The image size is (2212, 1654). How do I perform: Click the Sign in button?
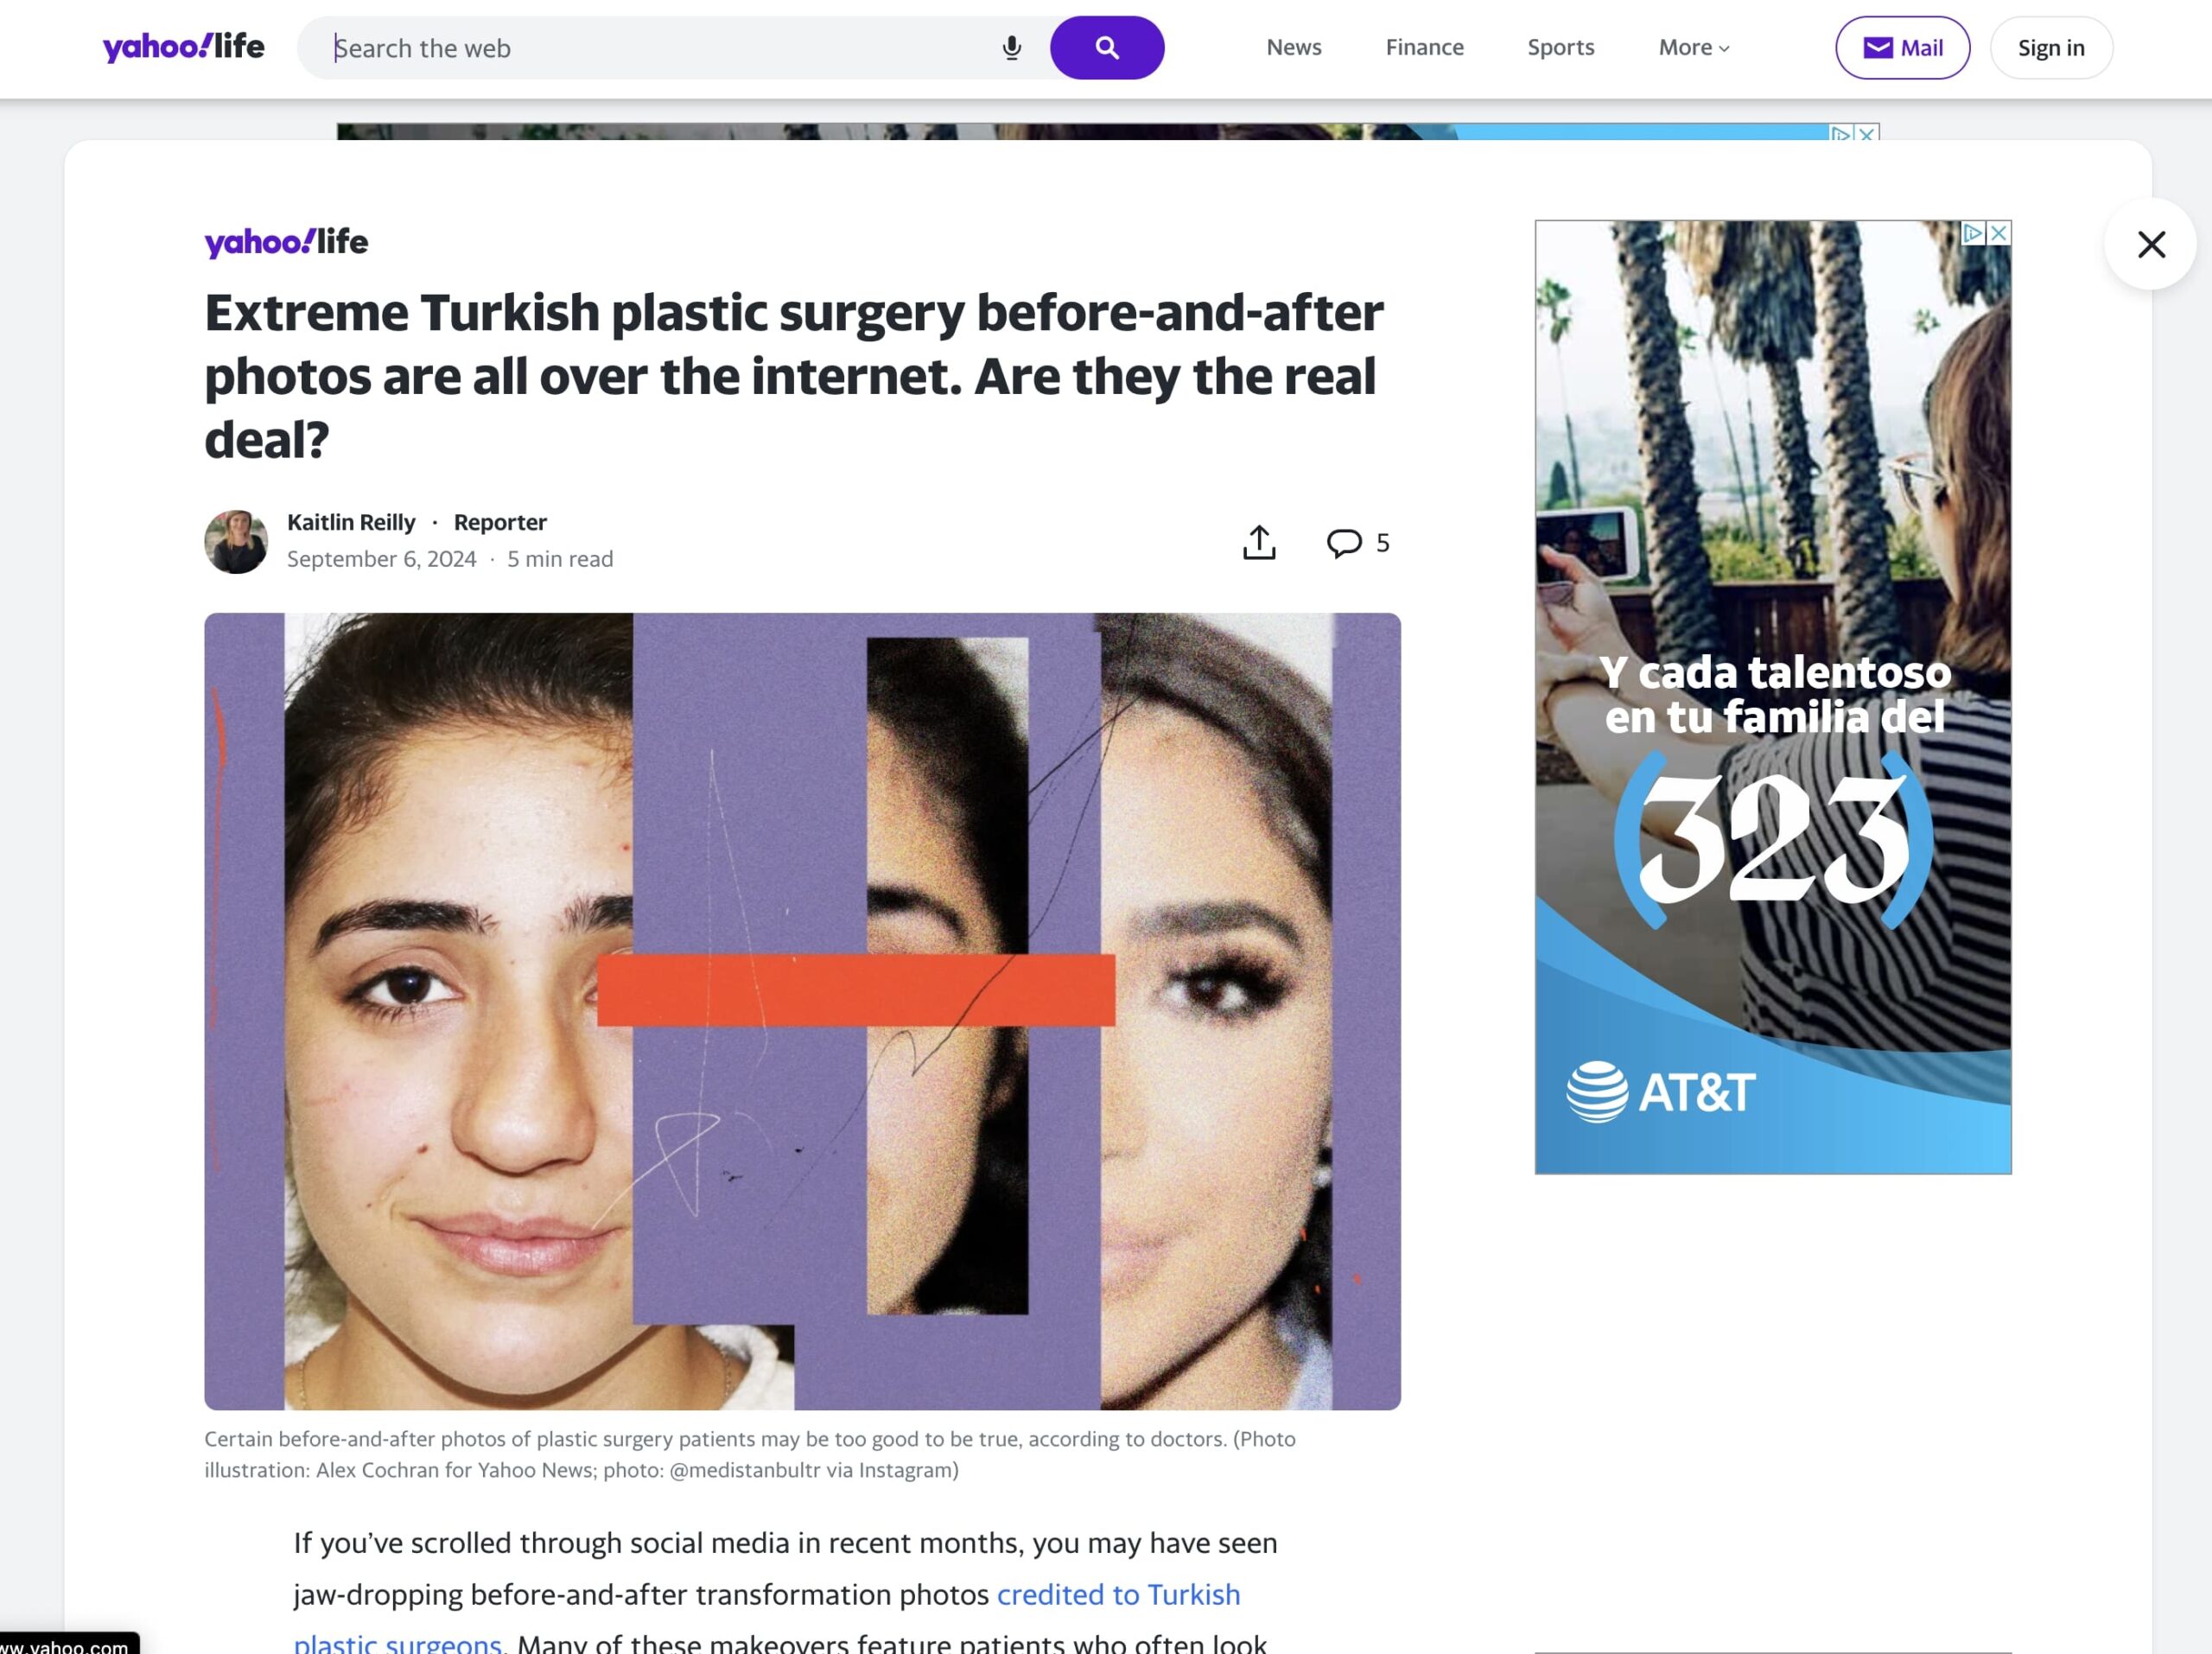tap(2052, 47)
